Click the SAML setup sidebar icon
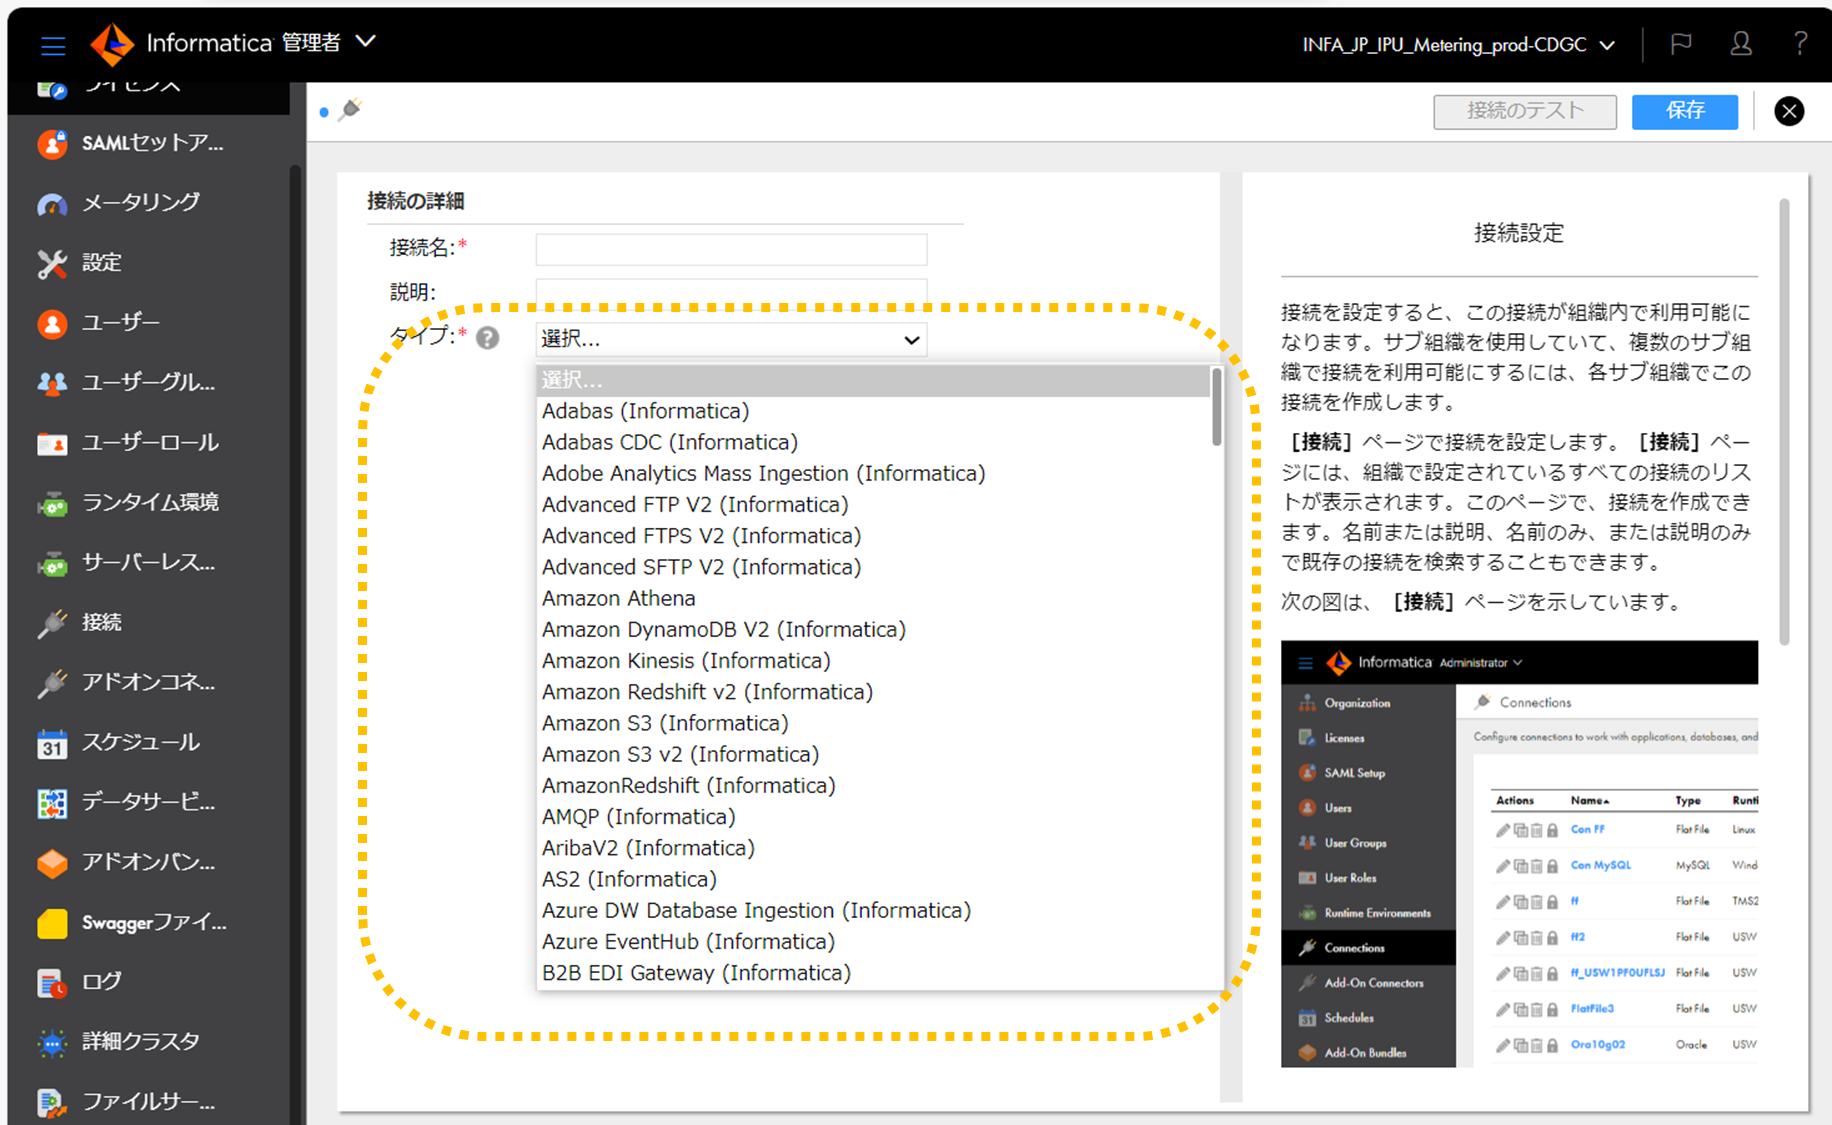 (x=52, y=144)
